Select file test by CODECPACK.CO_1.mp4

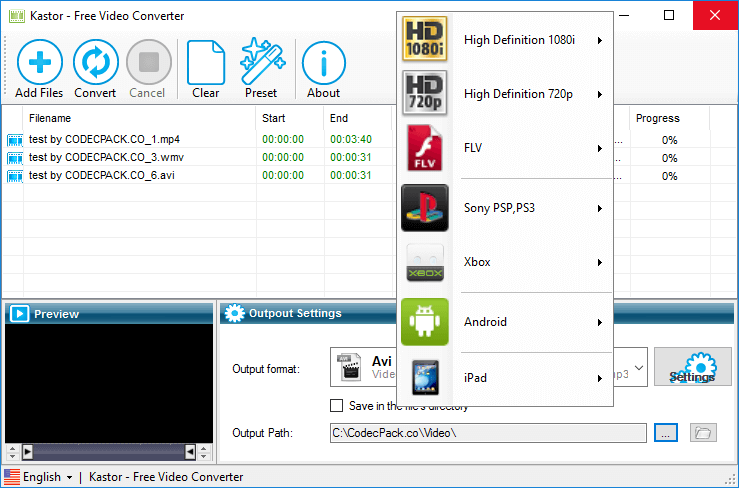[x=104, y=140]
